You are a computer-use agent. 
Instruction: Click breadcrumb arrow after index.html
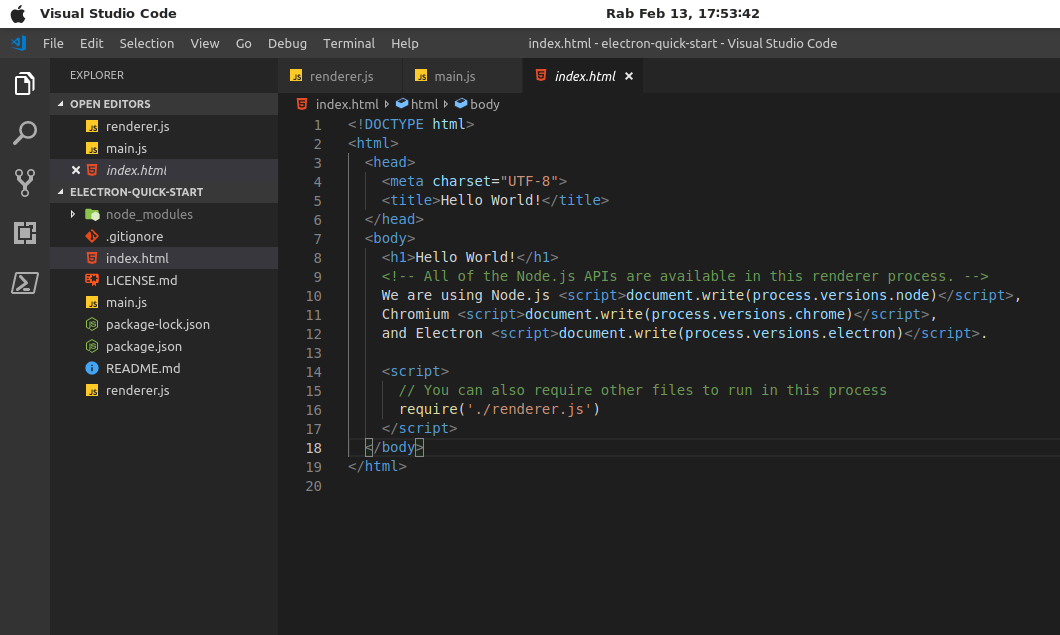coord(387,104)
